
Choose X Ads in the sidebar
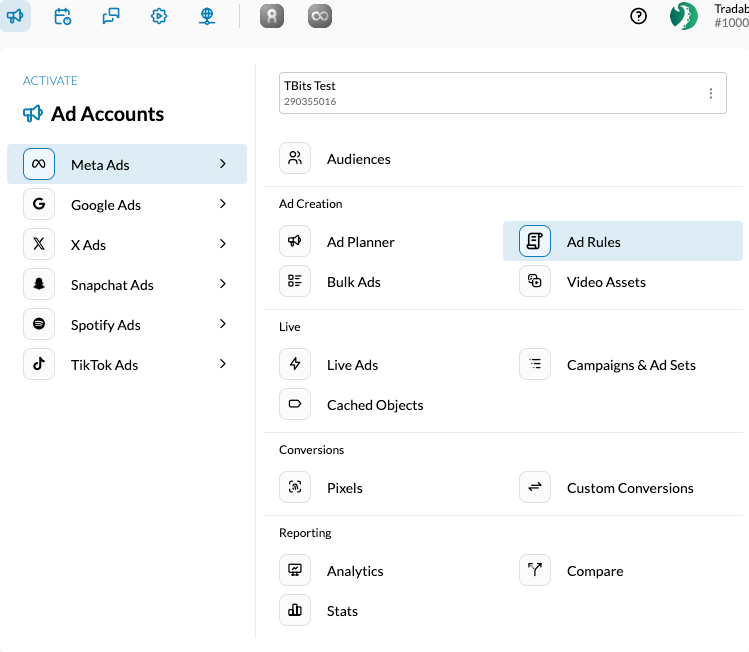click(88, 245)
